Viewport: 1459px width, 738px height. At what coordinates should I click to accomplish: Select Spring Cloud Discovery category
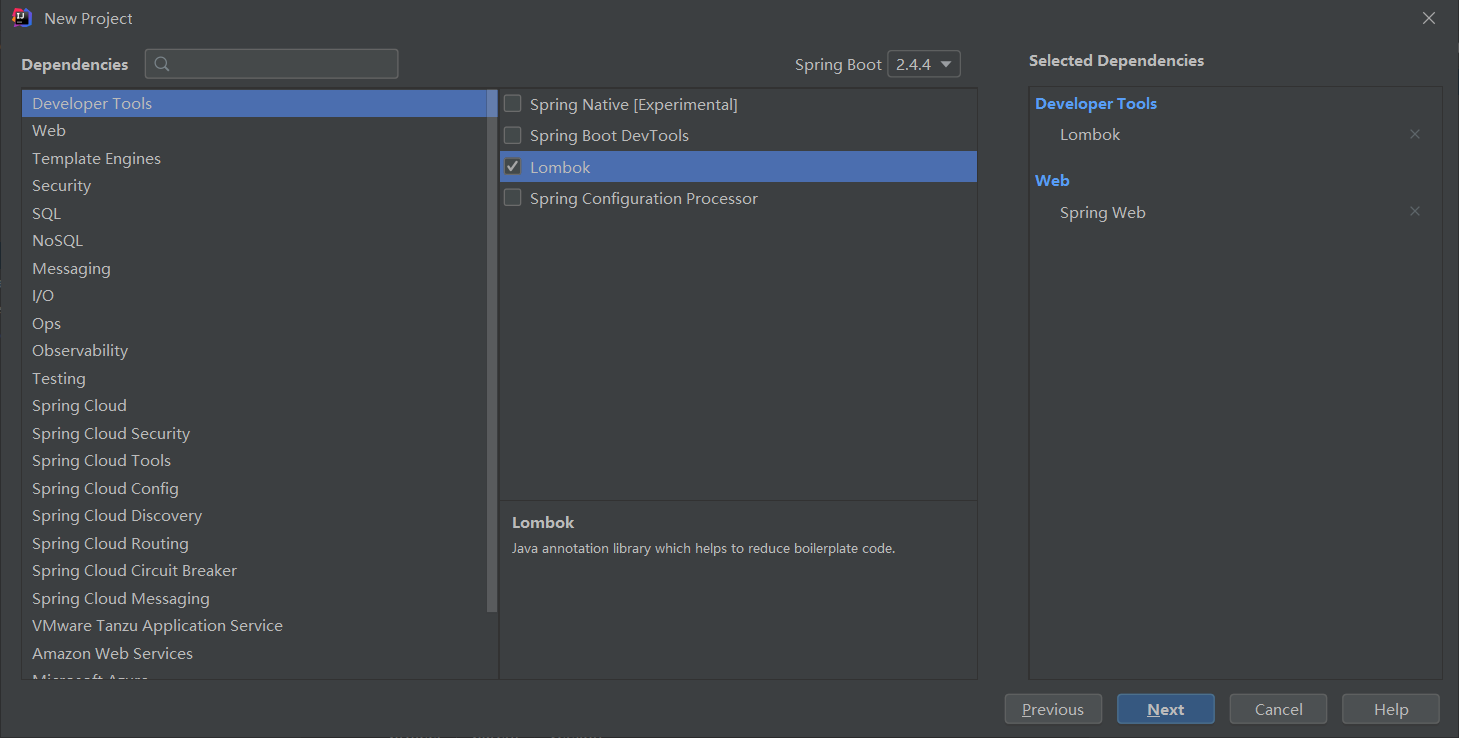tap(117, 516)
